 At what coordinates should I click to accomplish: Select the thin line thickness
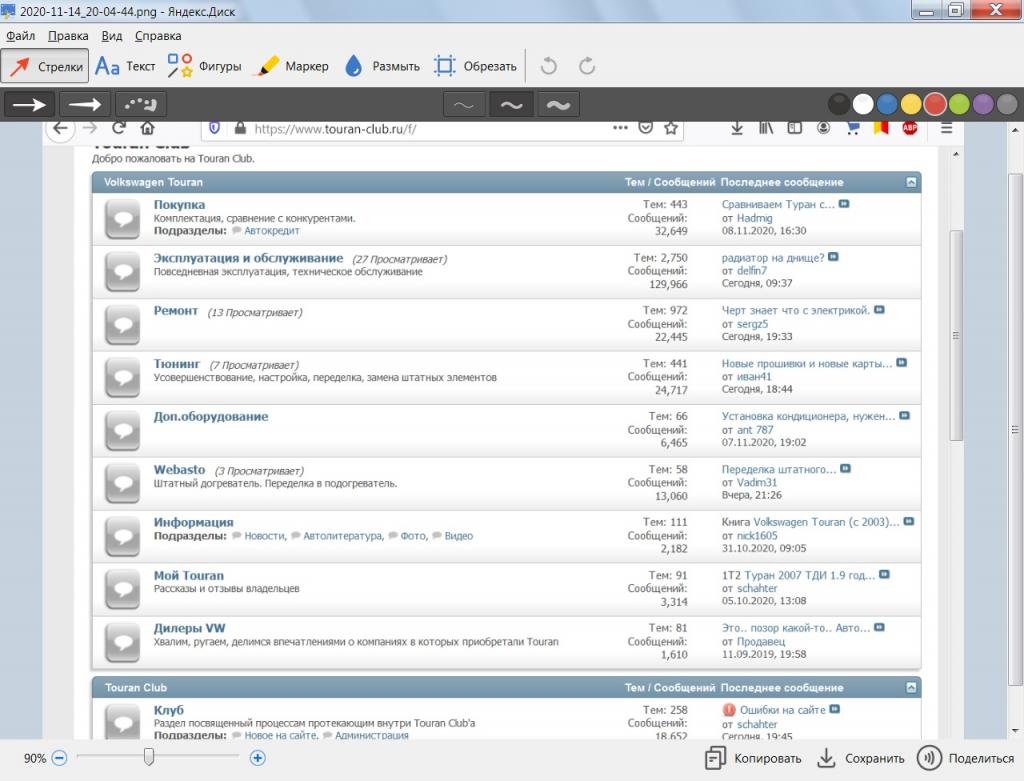point(464,104)
